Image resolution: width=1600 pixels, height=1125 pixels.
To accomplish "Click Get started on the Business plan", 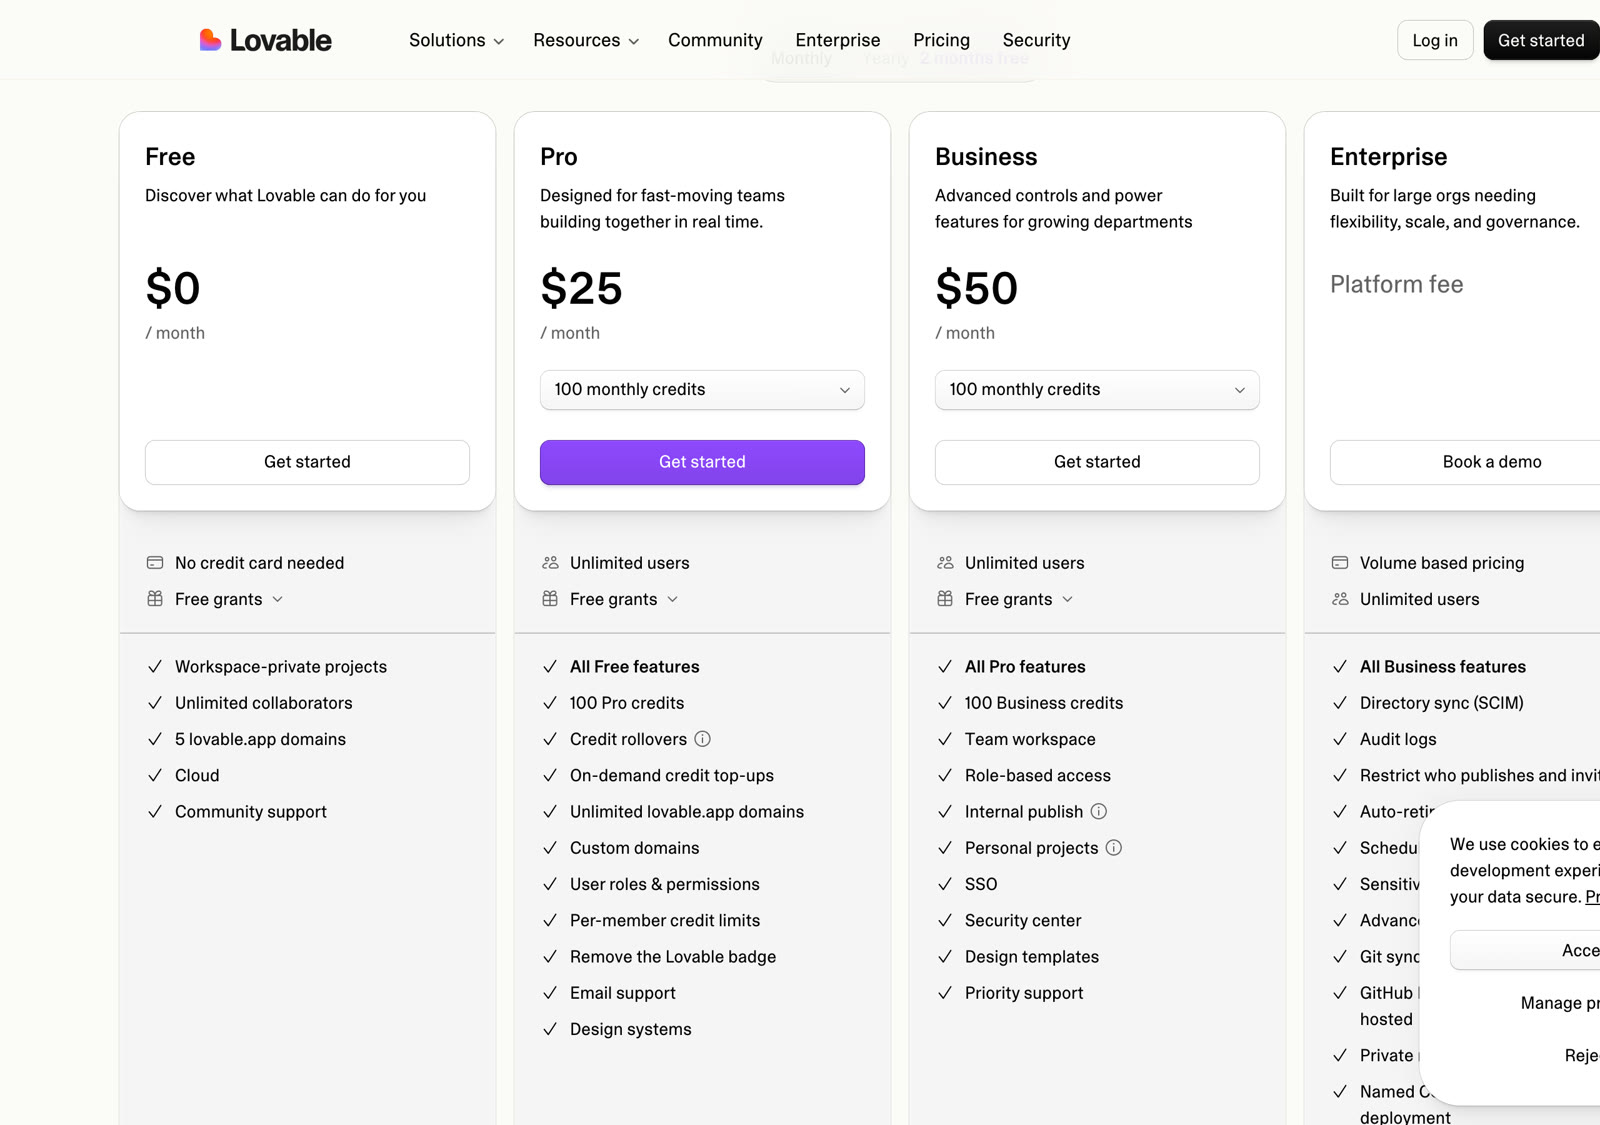I will [1097, 462].
